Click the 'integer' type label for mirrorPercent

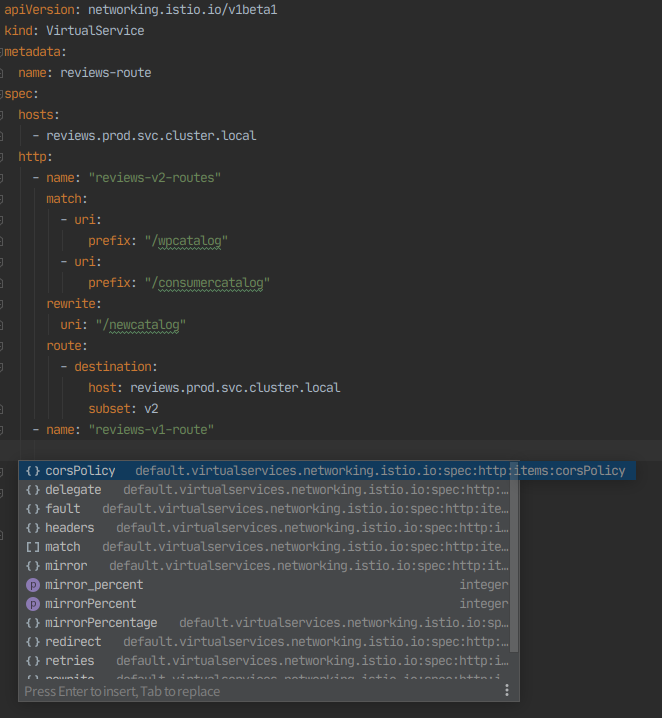(x=484, y=604)
